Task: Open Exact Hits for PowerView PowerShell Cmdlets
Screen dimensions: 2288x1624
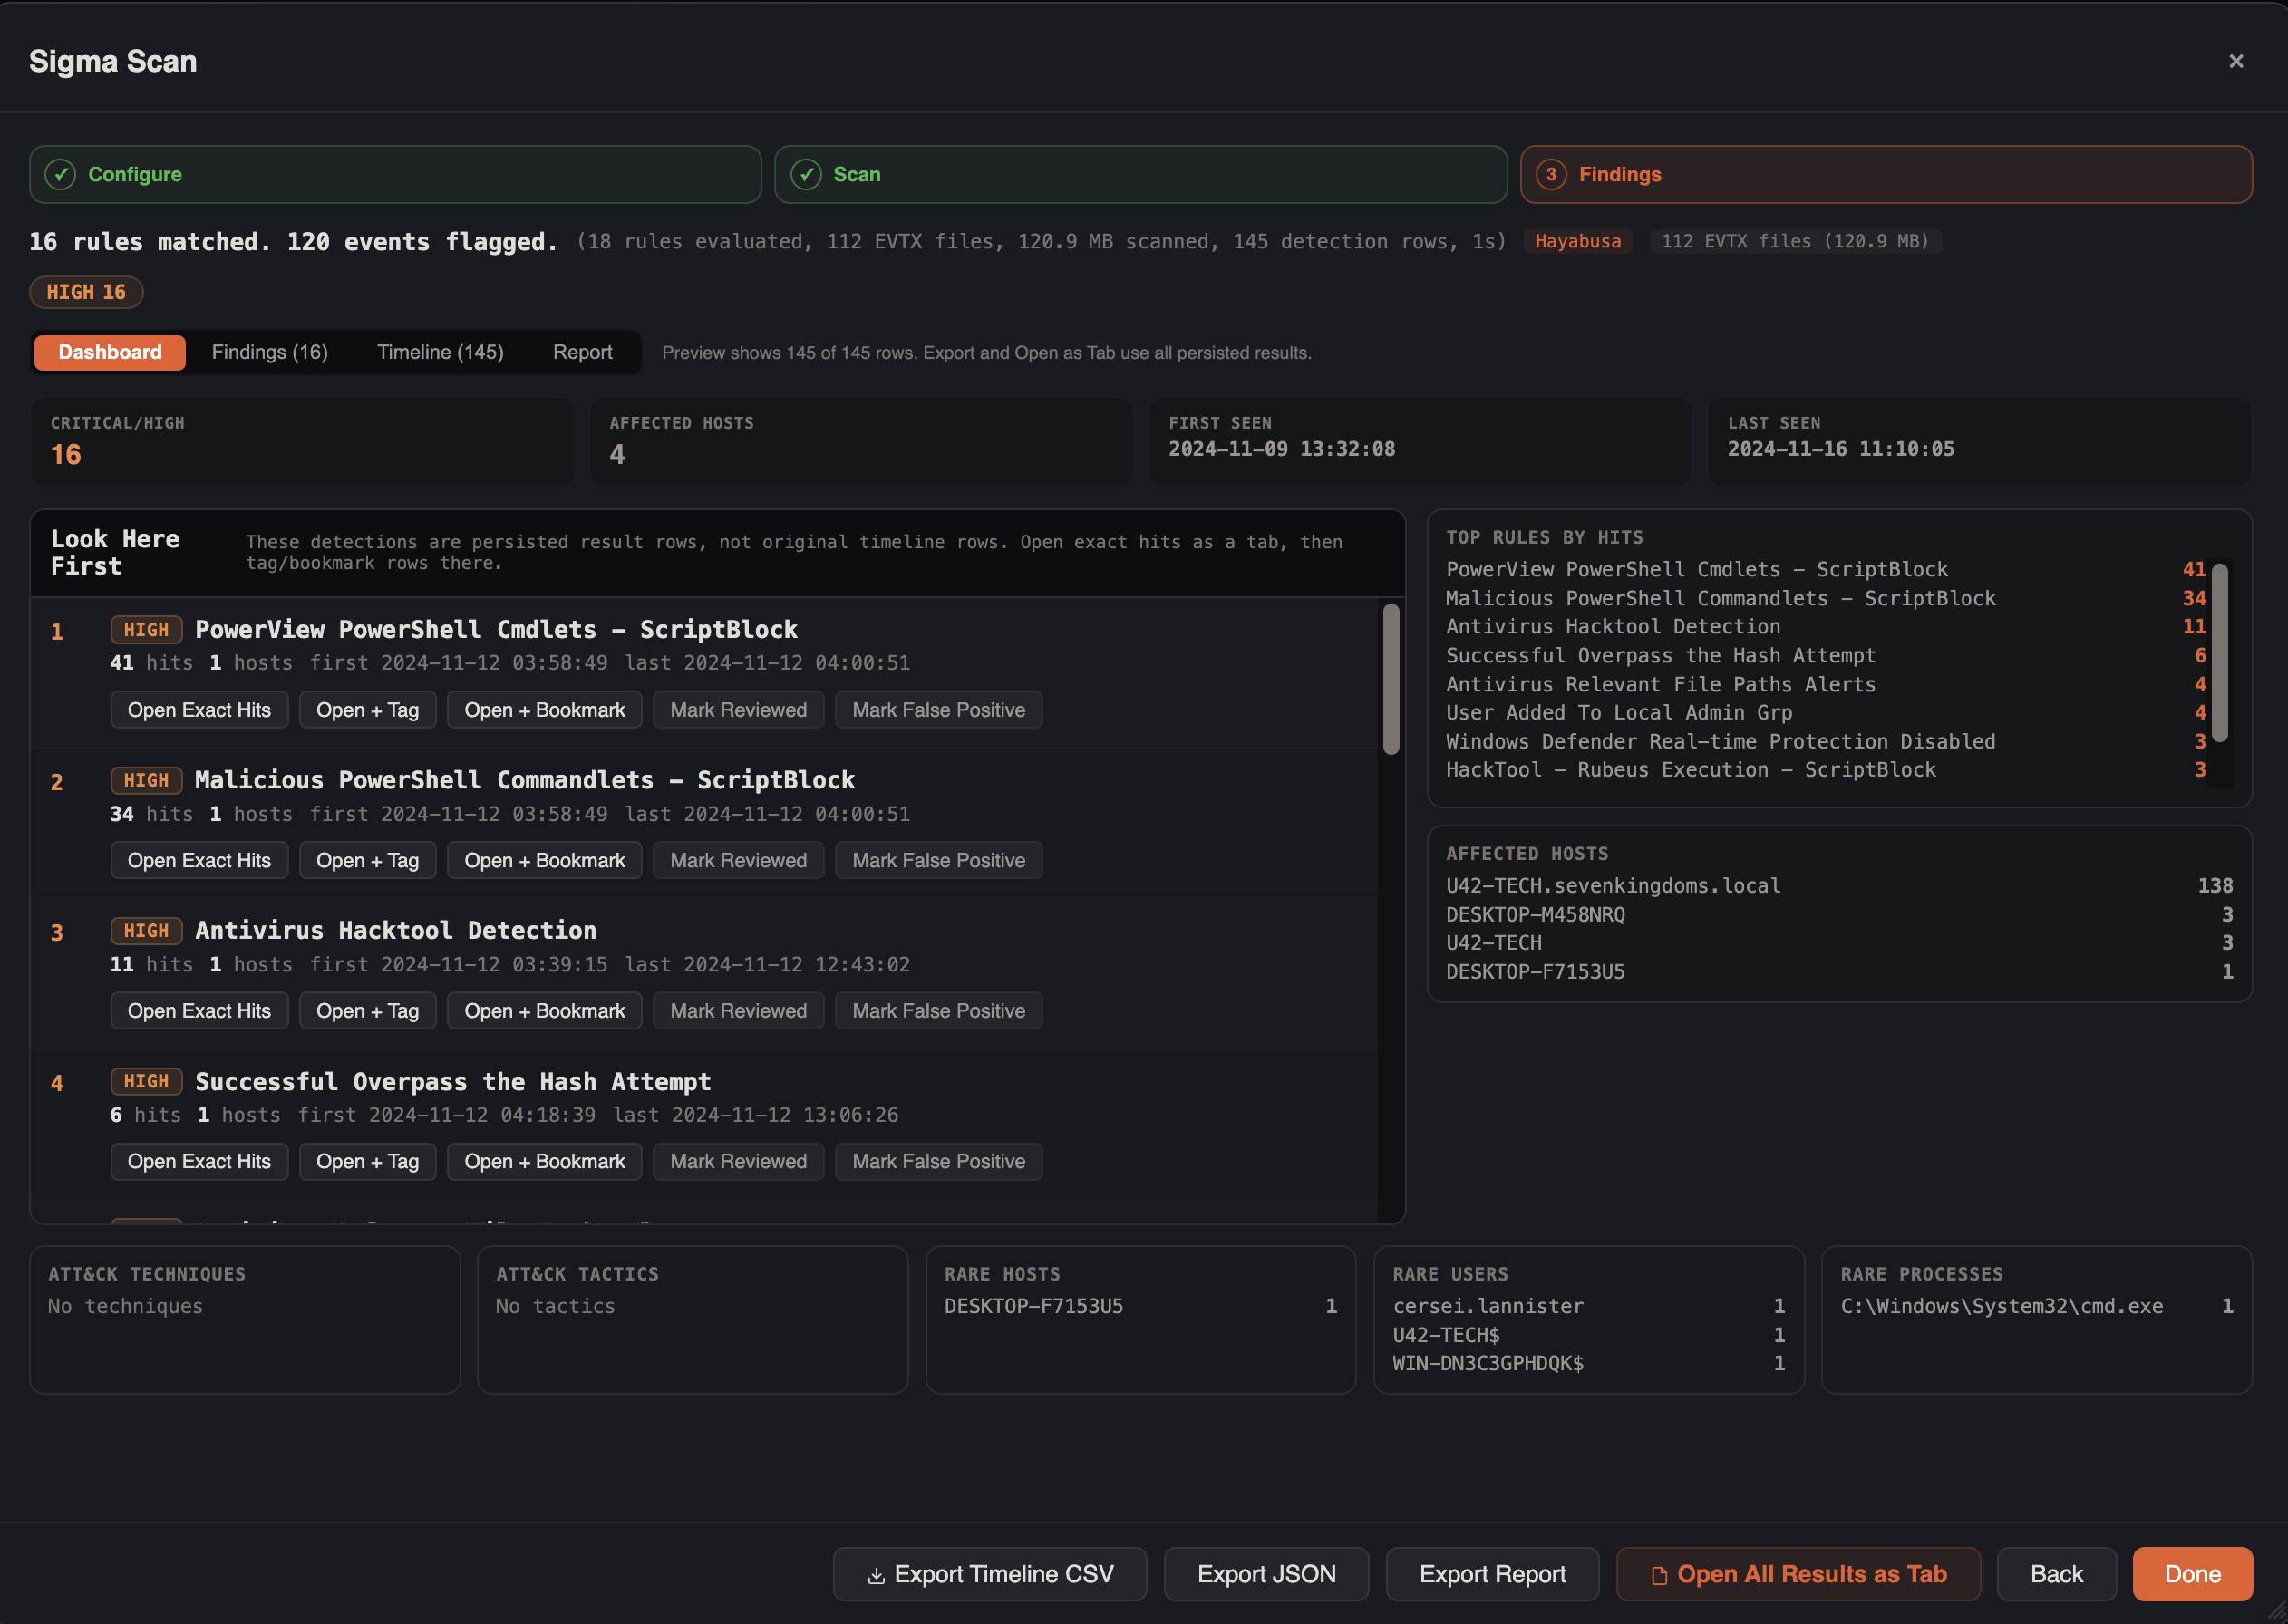Action: click(199, 710)
